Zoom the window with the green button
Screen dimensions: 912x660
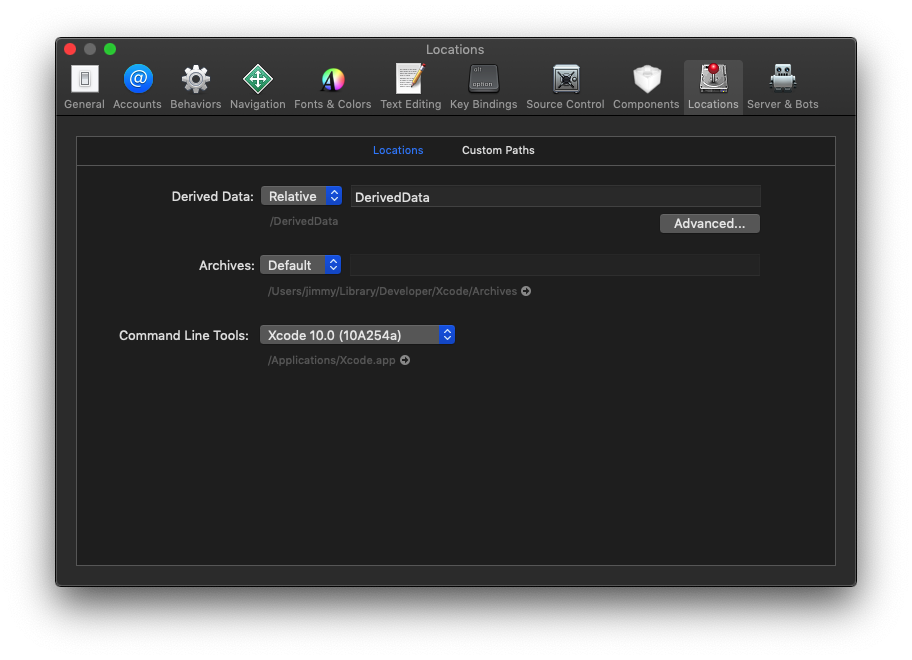click(110, 49)
